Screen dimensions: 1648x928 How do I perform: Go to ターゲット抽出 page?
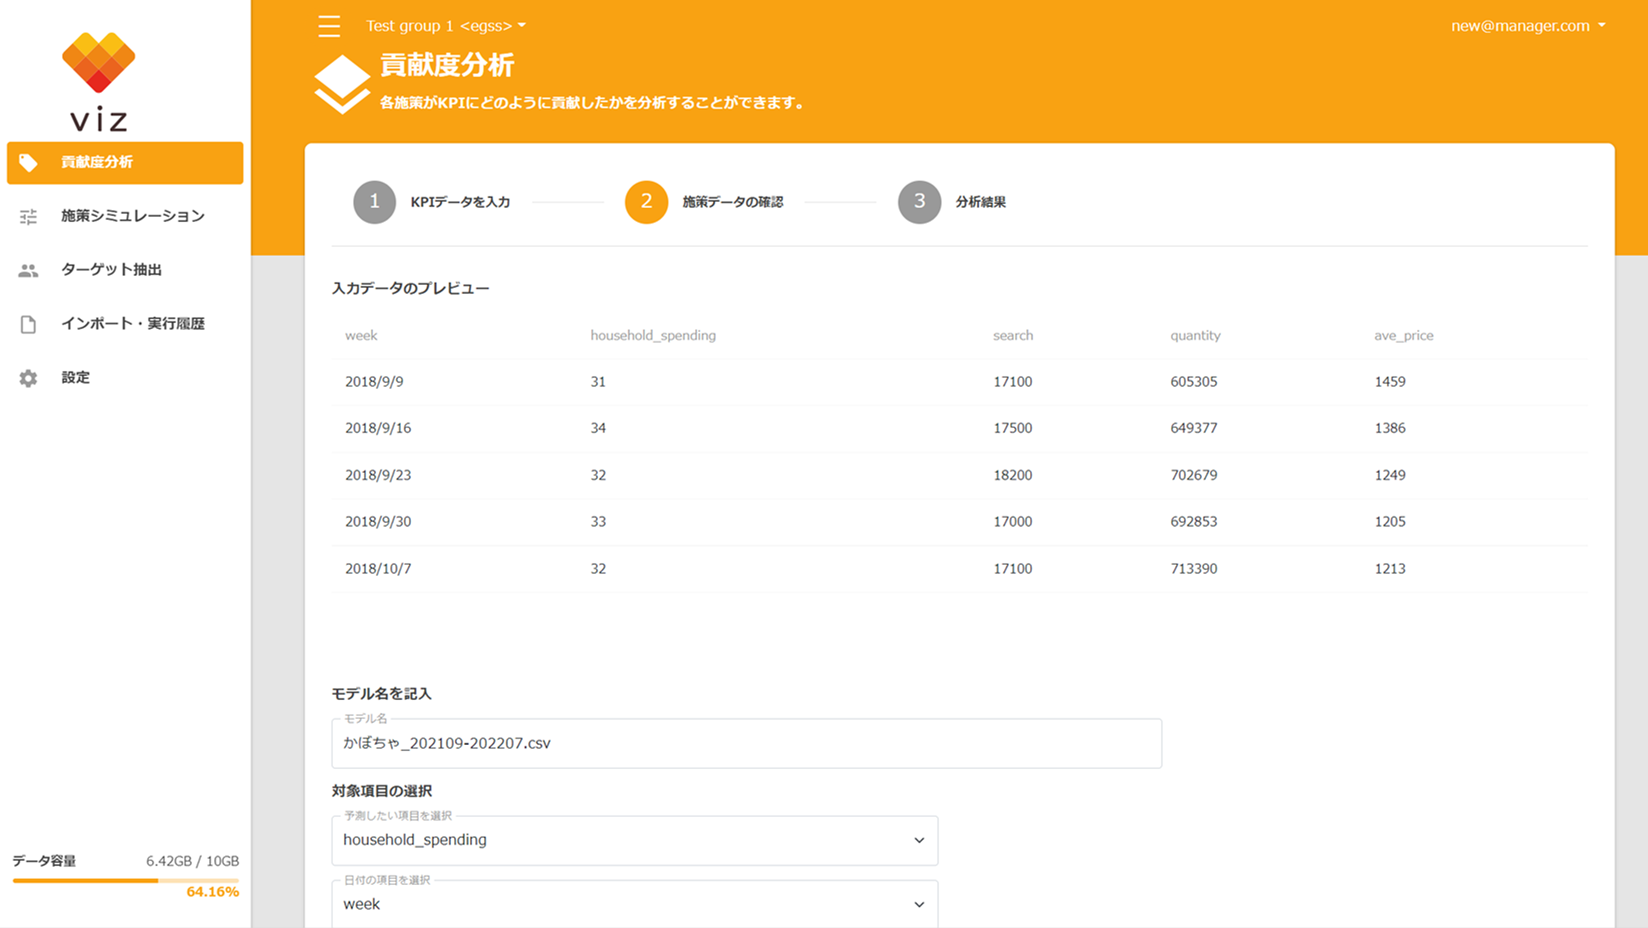[x=125, y=270]
